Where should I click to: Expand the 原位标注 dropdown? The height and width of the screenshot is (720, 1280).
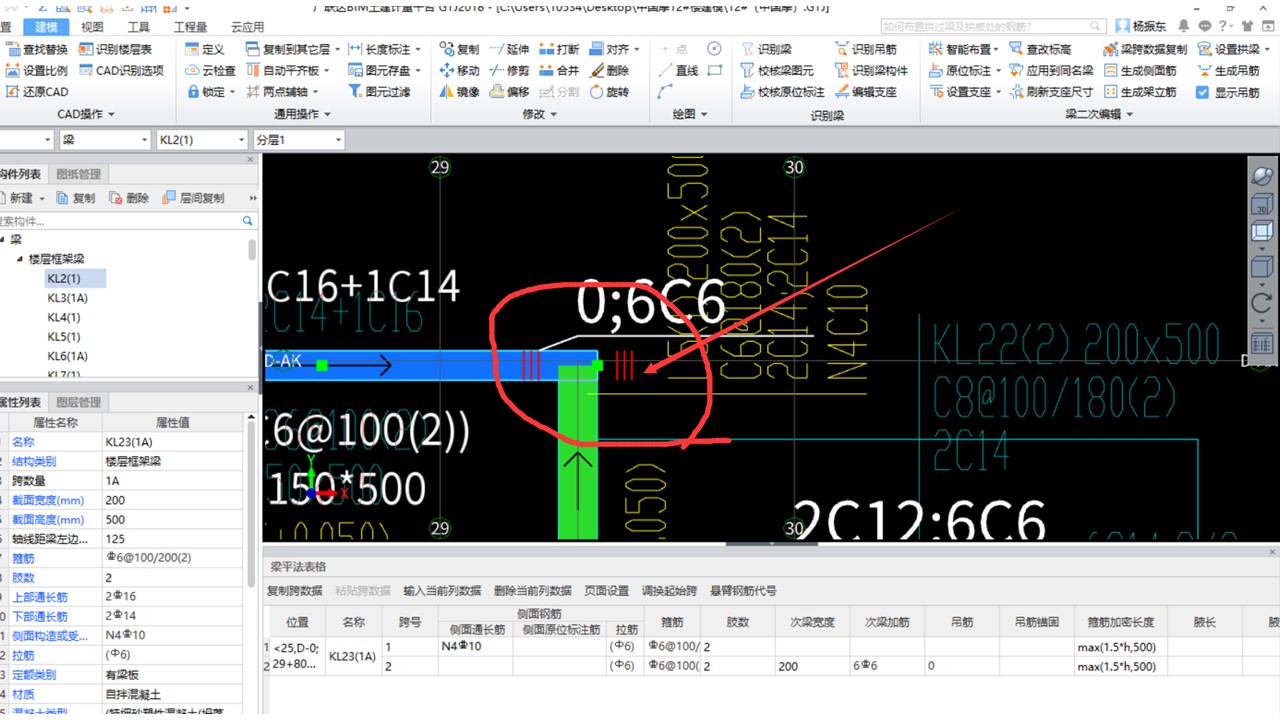point(997,70)
